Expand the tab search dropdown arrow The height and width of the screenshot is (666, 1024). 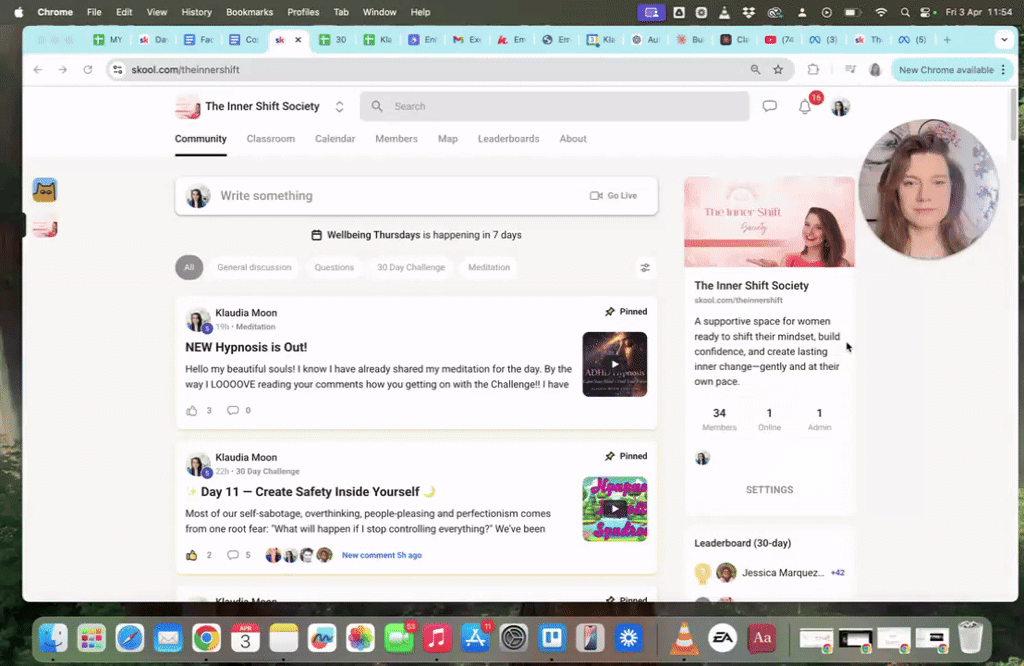point(1004,40)
